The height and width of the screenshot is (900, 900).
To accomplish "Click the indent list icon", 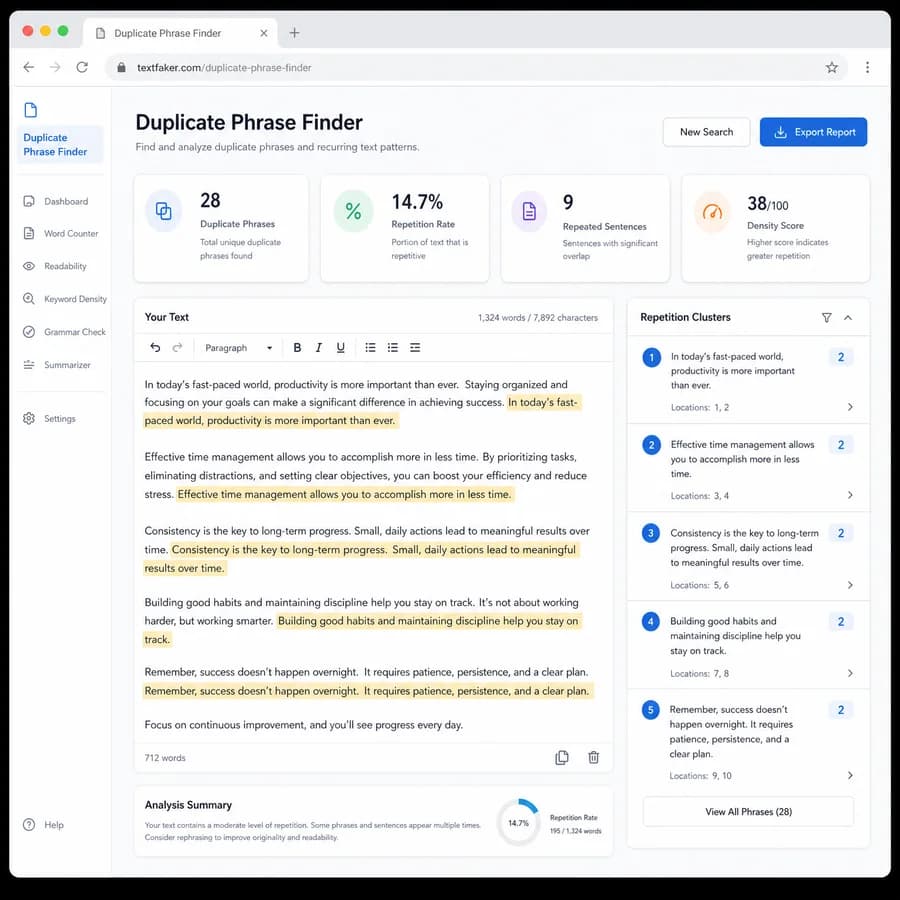I will [x=415, y=347].
